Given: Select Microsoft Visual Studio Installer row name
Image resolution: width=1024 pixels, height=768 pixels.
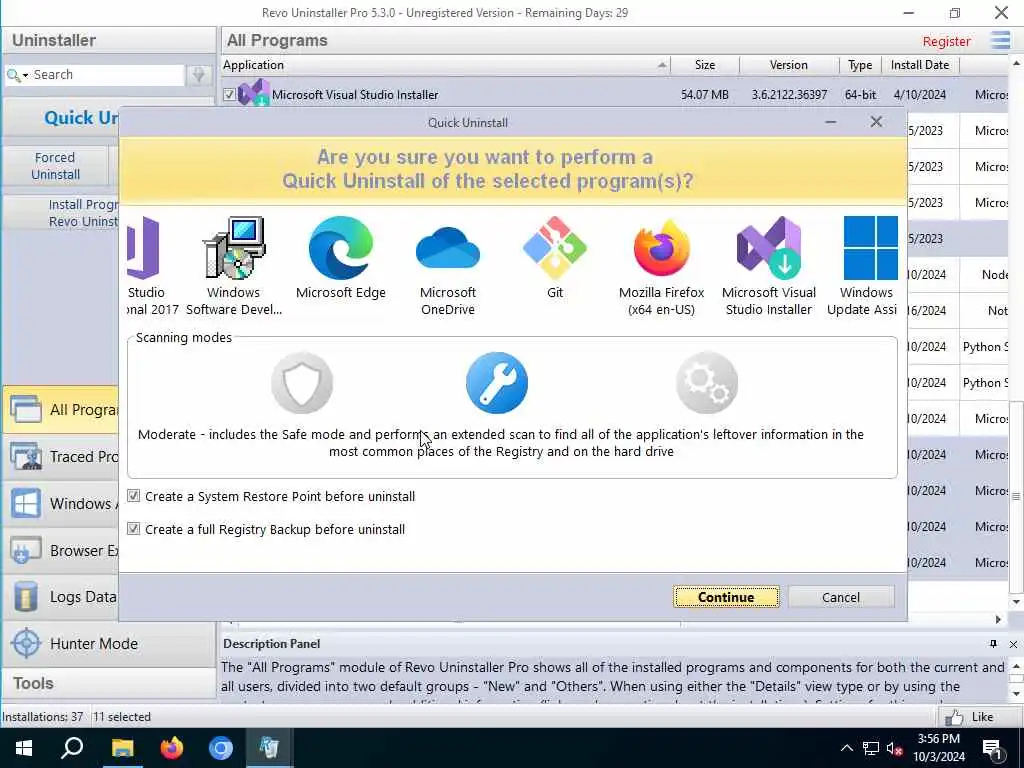Looking at the screenshot, I should coord(355,95).
